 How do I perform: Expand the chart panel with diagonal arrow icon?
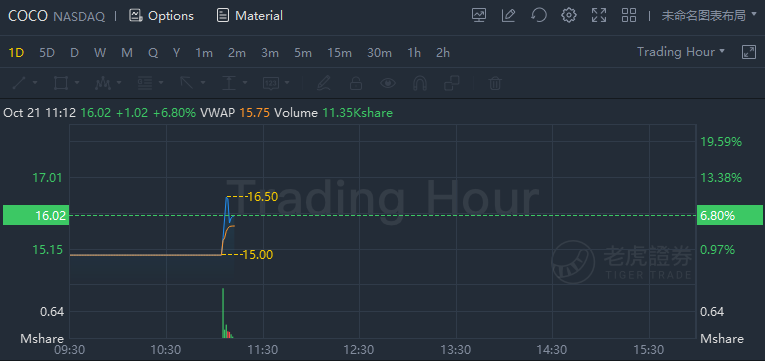(x=748, y=52)
